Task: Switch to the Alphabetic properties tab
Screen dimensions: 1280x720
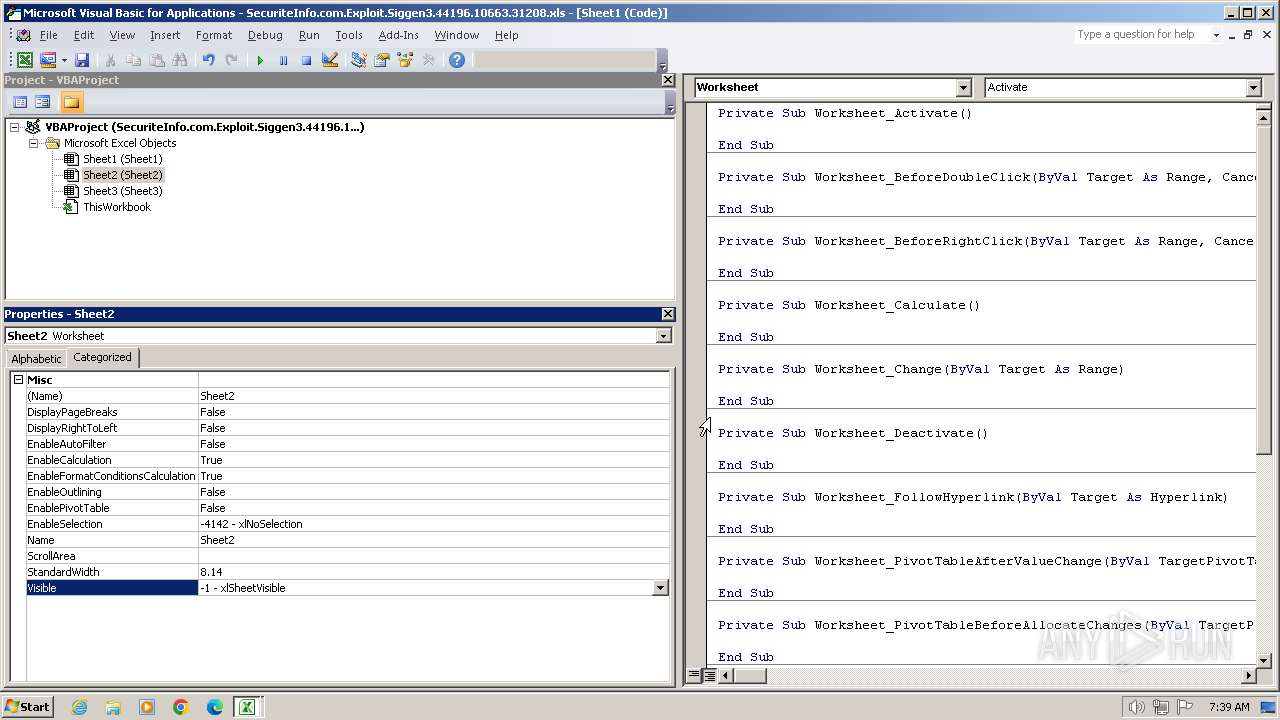Action: [36, 358]
